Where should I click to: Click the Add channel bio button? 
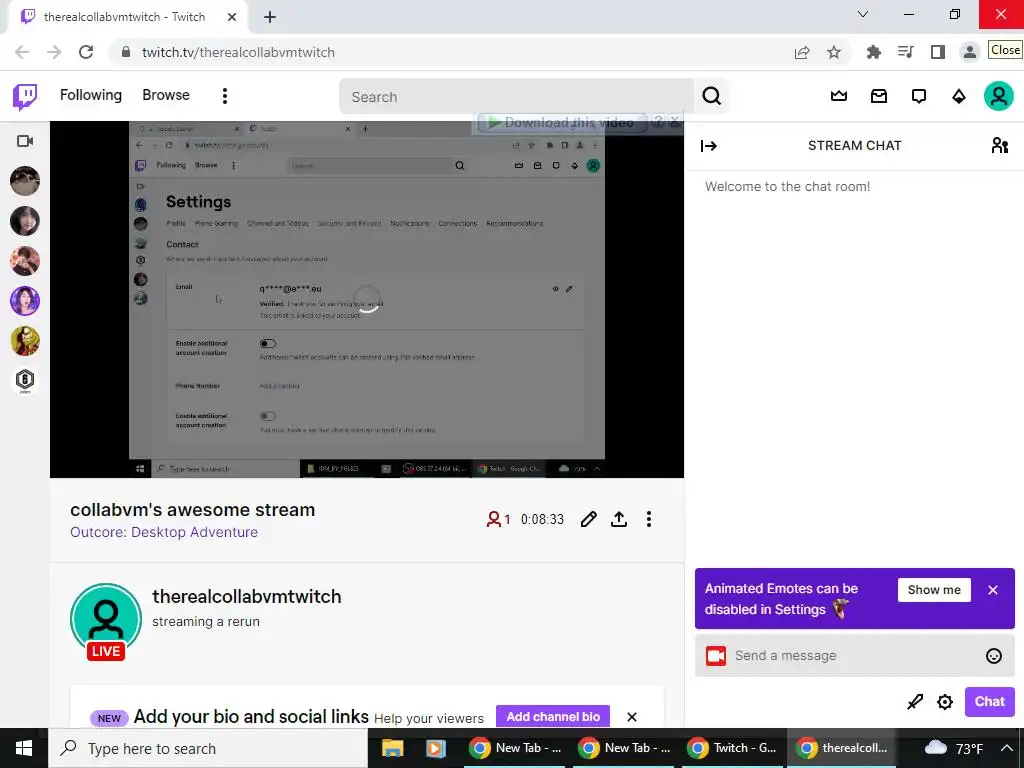[x=552, y=716]
